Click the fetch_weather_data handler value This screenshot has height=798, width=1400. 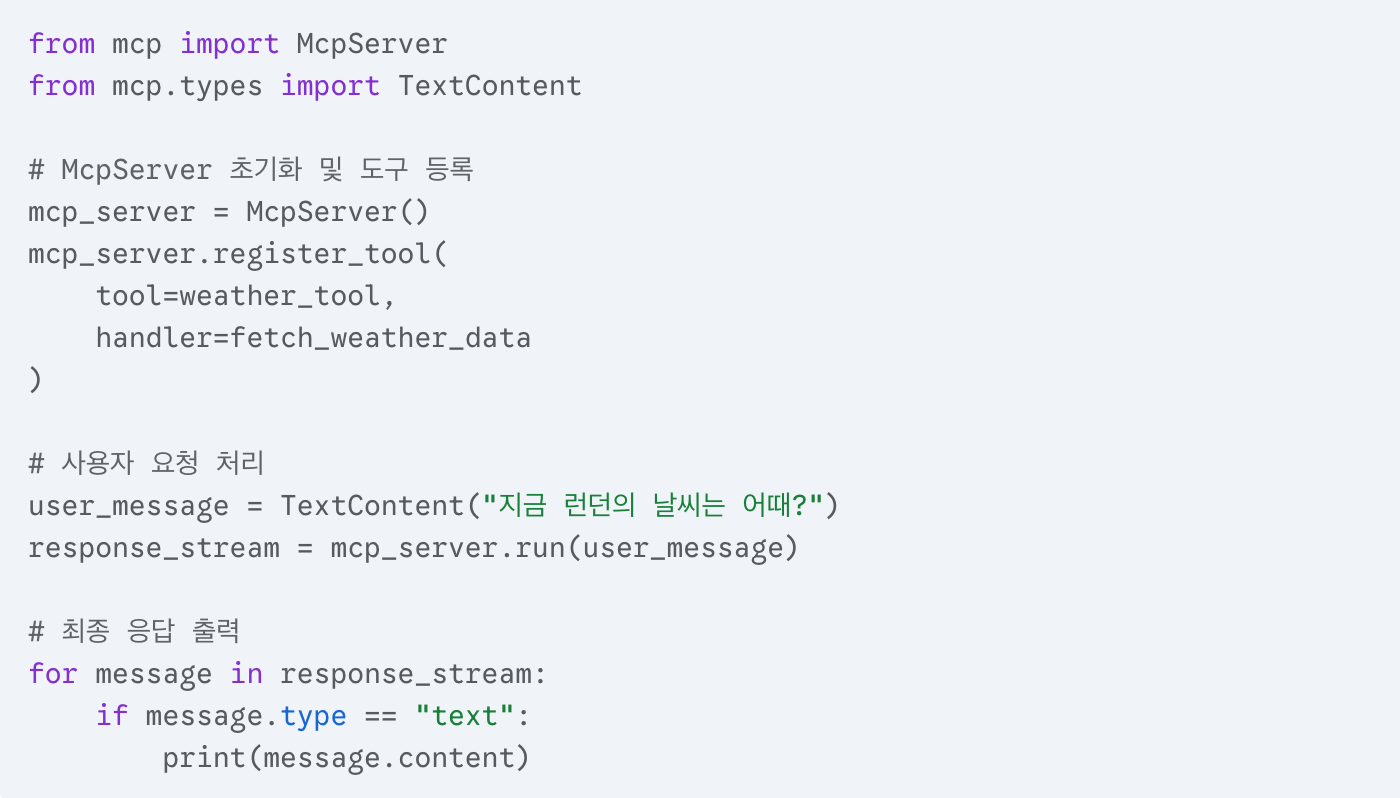pyautogui.click(x=380, y=338)
